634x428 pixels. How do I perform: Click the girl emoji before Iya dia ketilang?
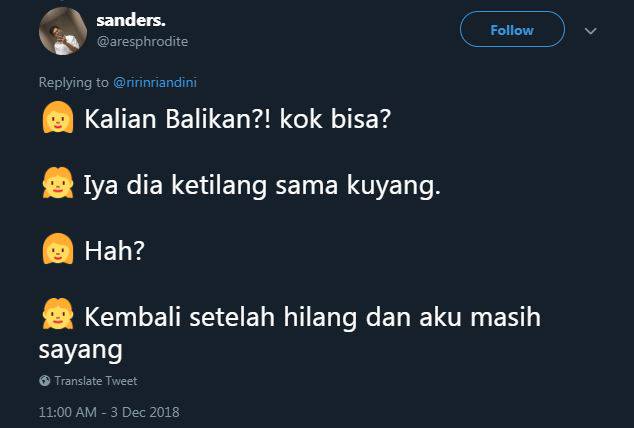click(x=58, y=183)
